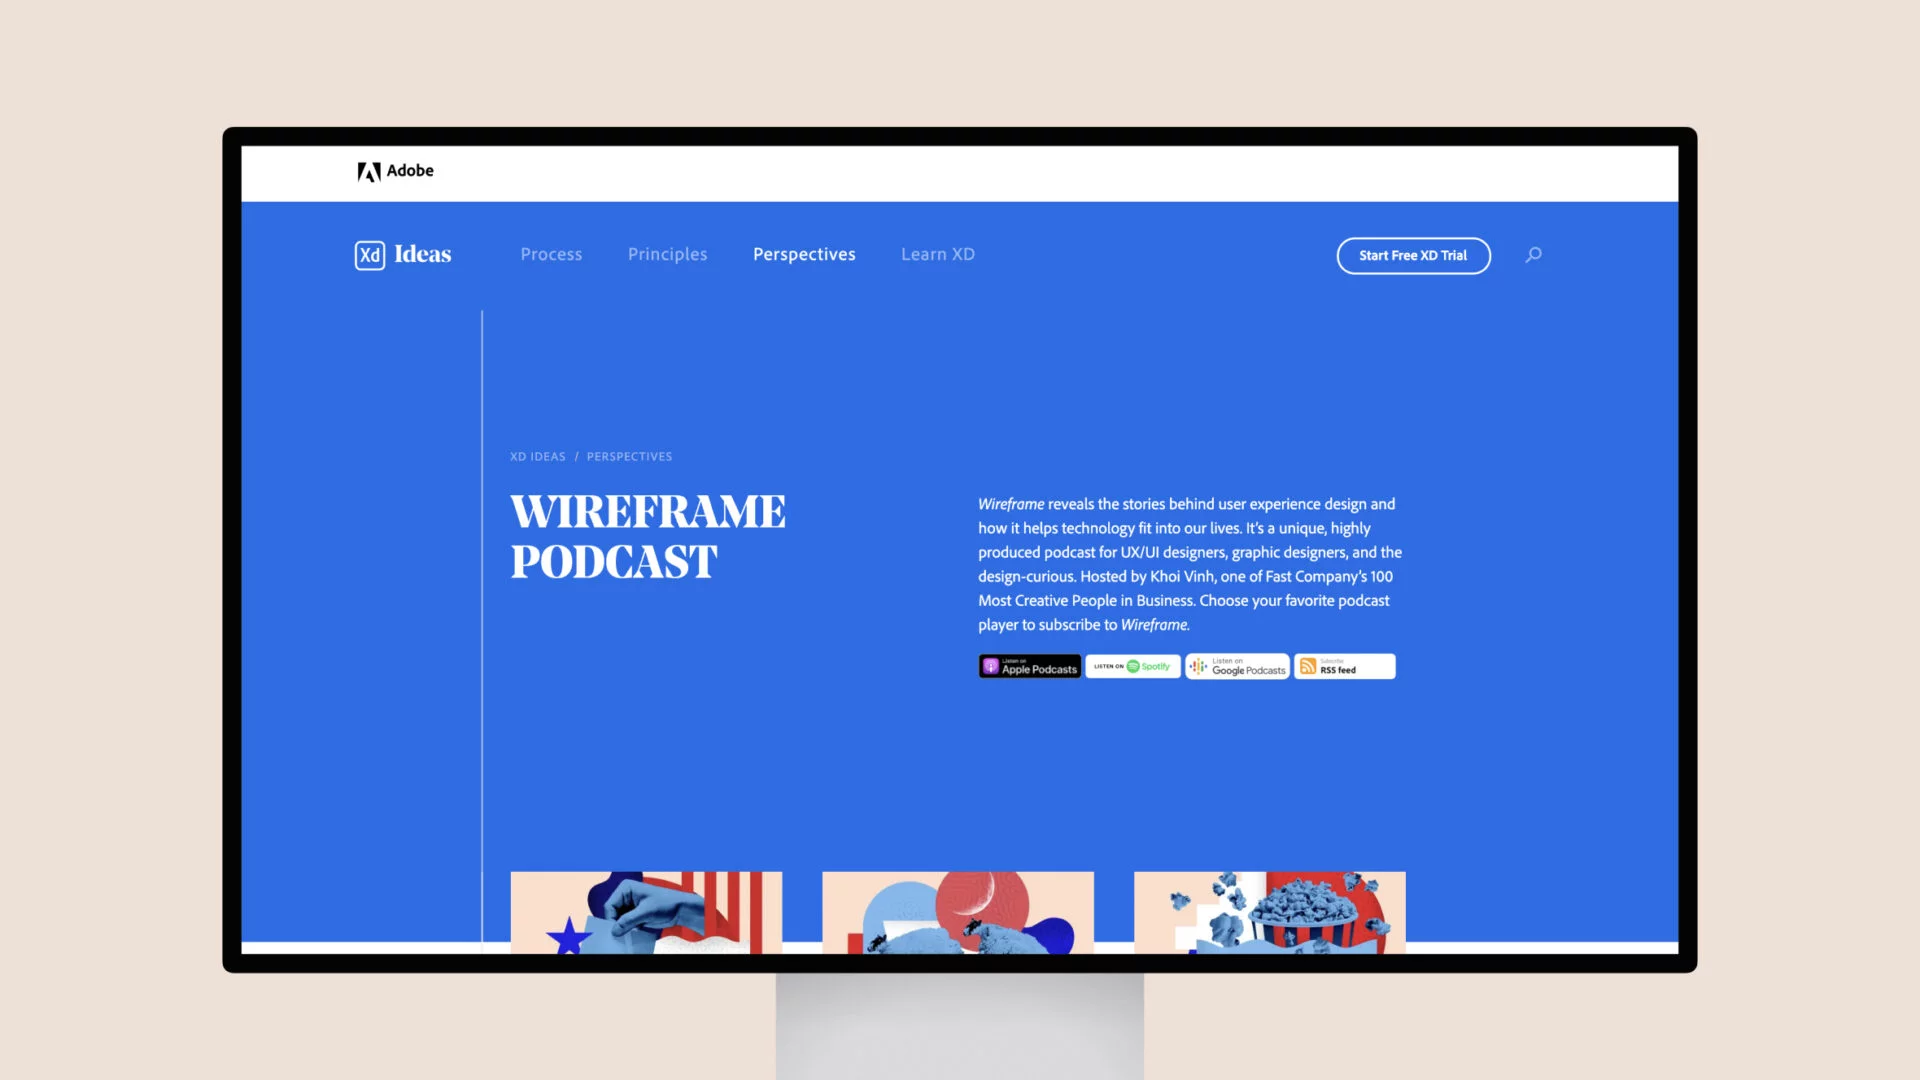Select the Perspectives navigation tab
The image size is (1920, 1080).
pos(804,253)
